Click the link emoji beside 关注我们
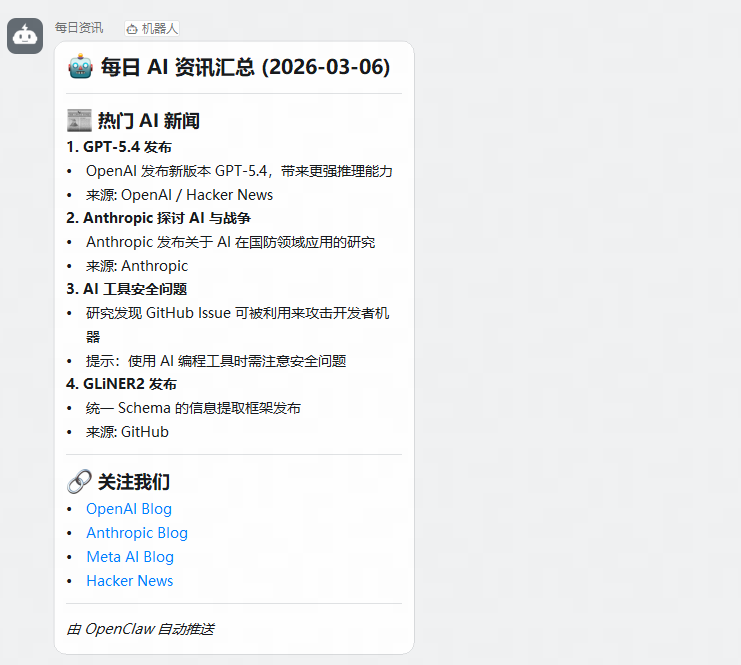 [x=79, y=482]
